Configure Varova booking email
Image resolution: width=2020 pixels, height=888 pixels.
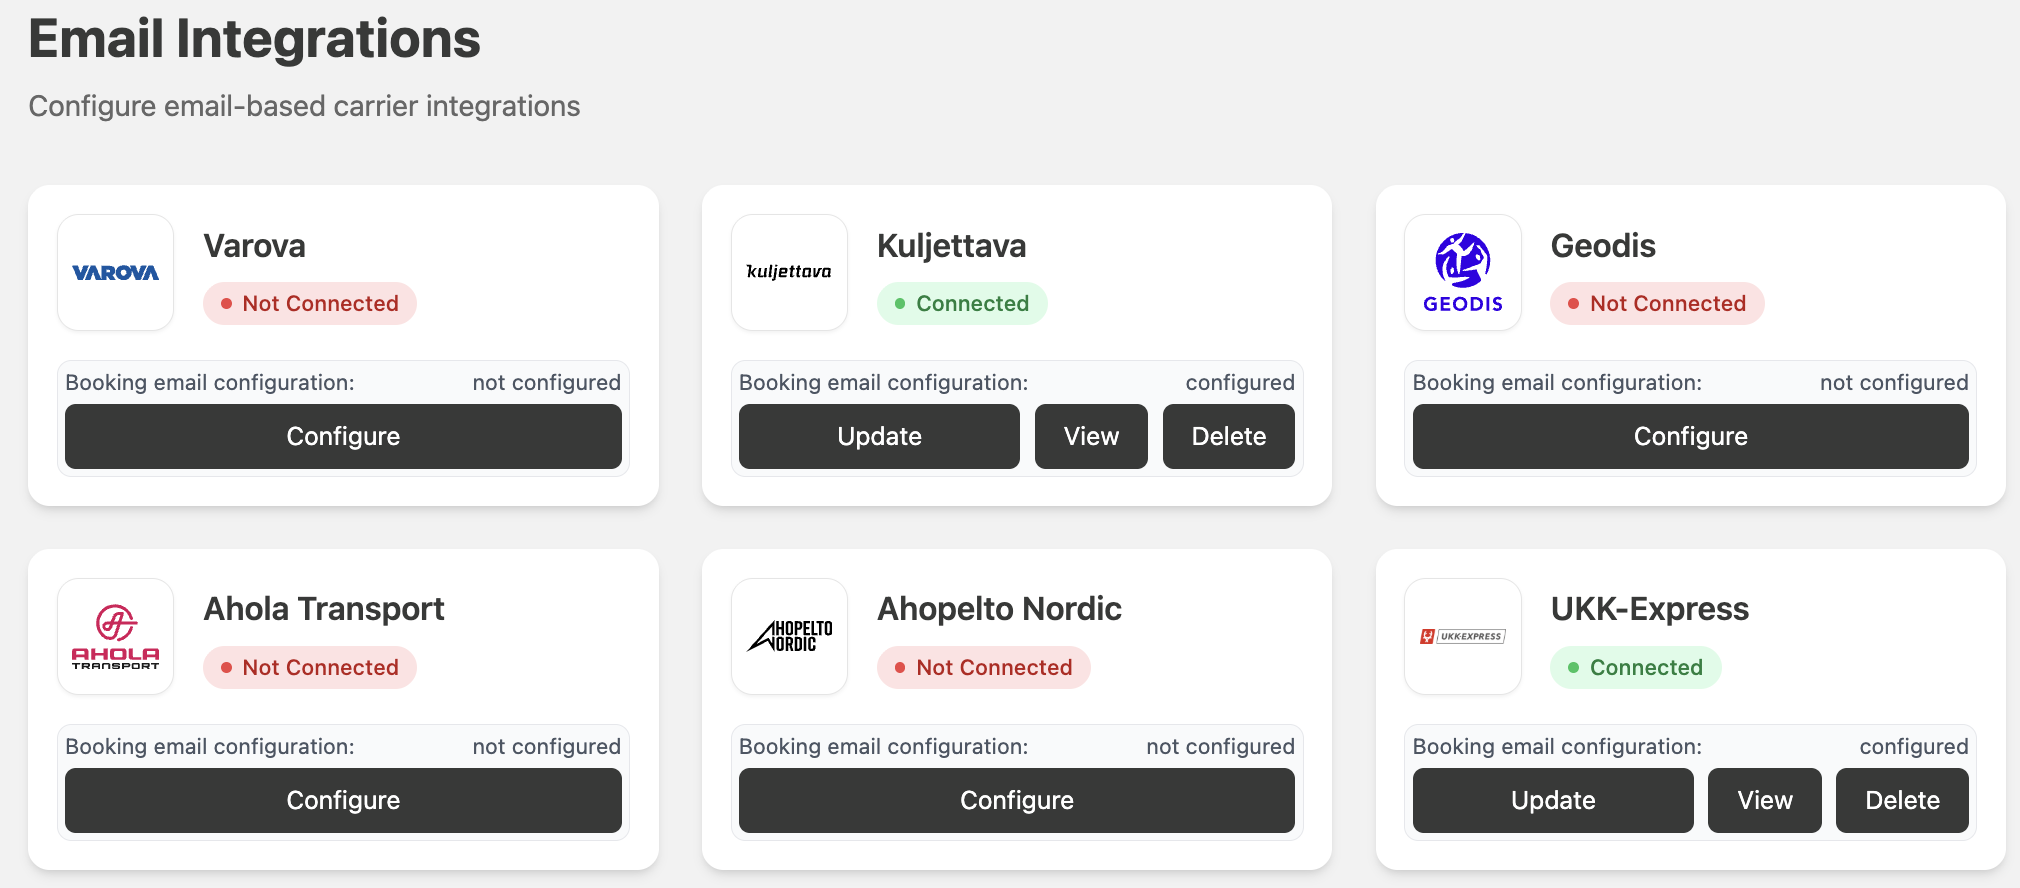pyautogui.click(x=343, y=436)
